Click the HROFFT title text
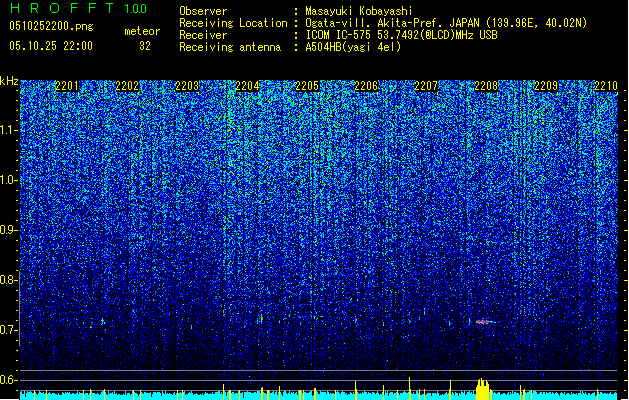629x400 pixels. tap(62, 8)
